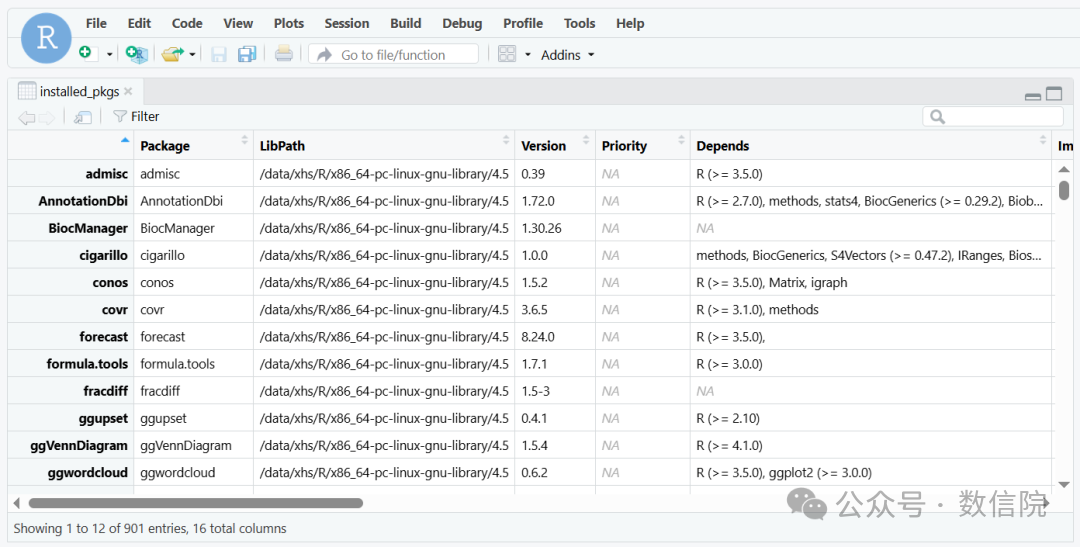Open the Addins dropdown

point(567,55)
